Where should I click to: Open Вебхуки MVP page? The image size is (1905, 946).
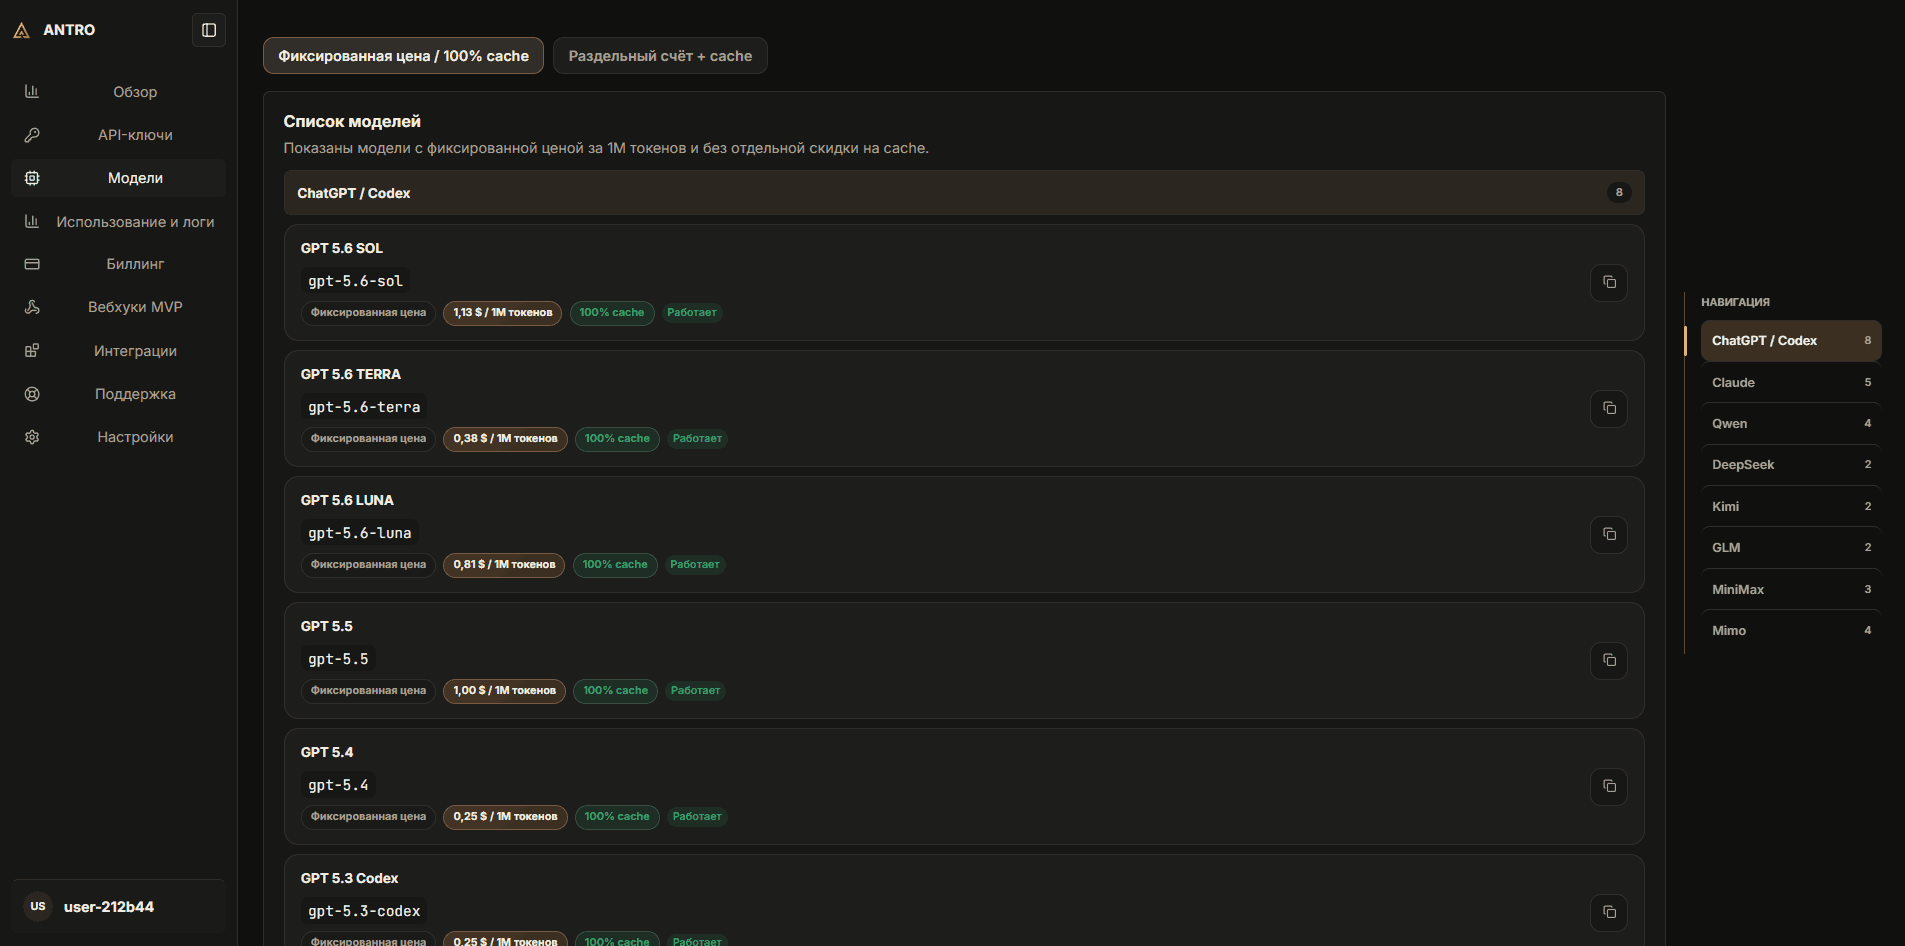(118, 307)
